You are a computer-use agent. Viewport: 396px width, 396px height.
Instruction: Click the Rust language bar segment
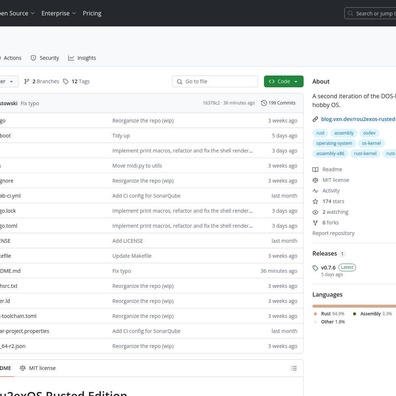[354, 306]
